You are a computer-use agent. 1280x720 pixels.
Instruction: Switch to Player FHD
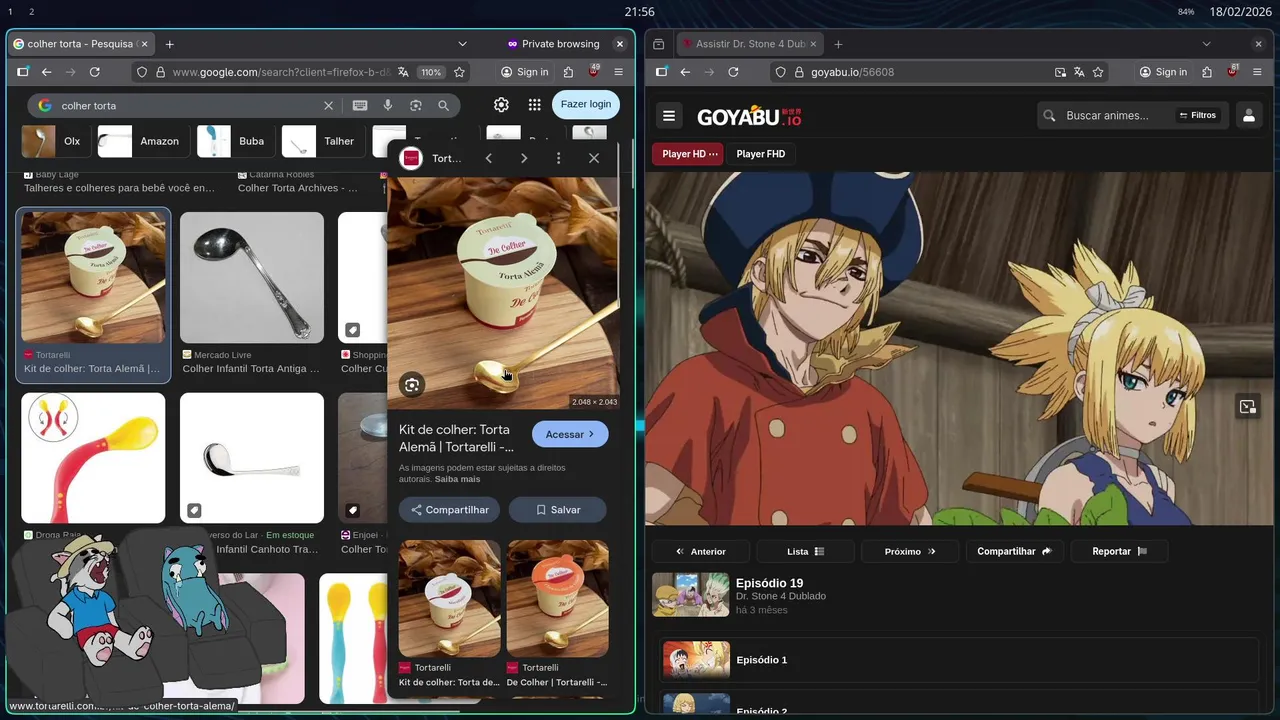pos(761,154)
